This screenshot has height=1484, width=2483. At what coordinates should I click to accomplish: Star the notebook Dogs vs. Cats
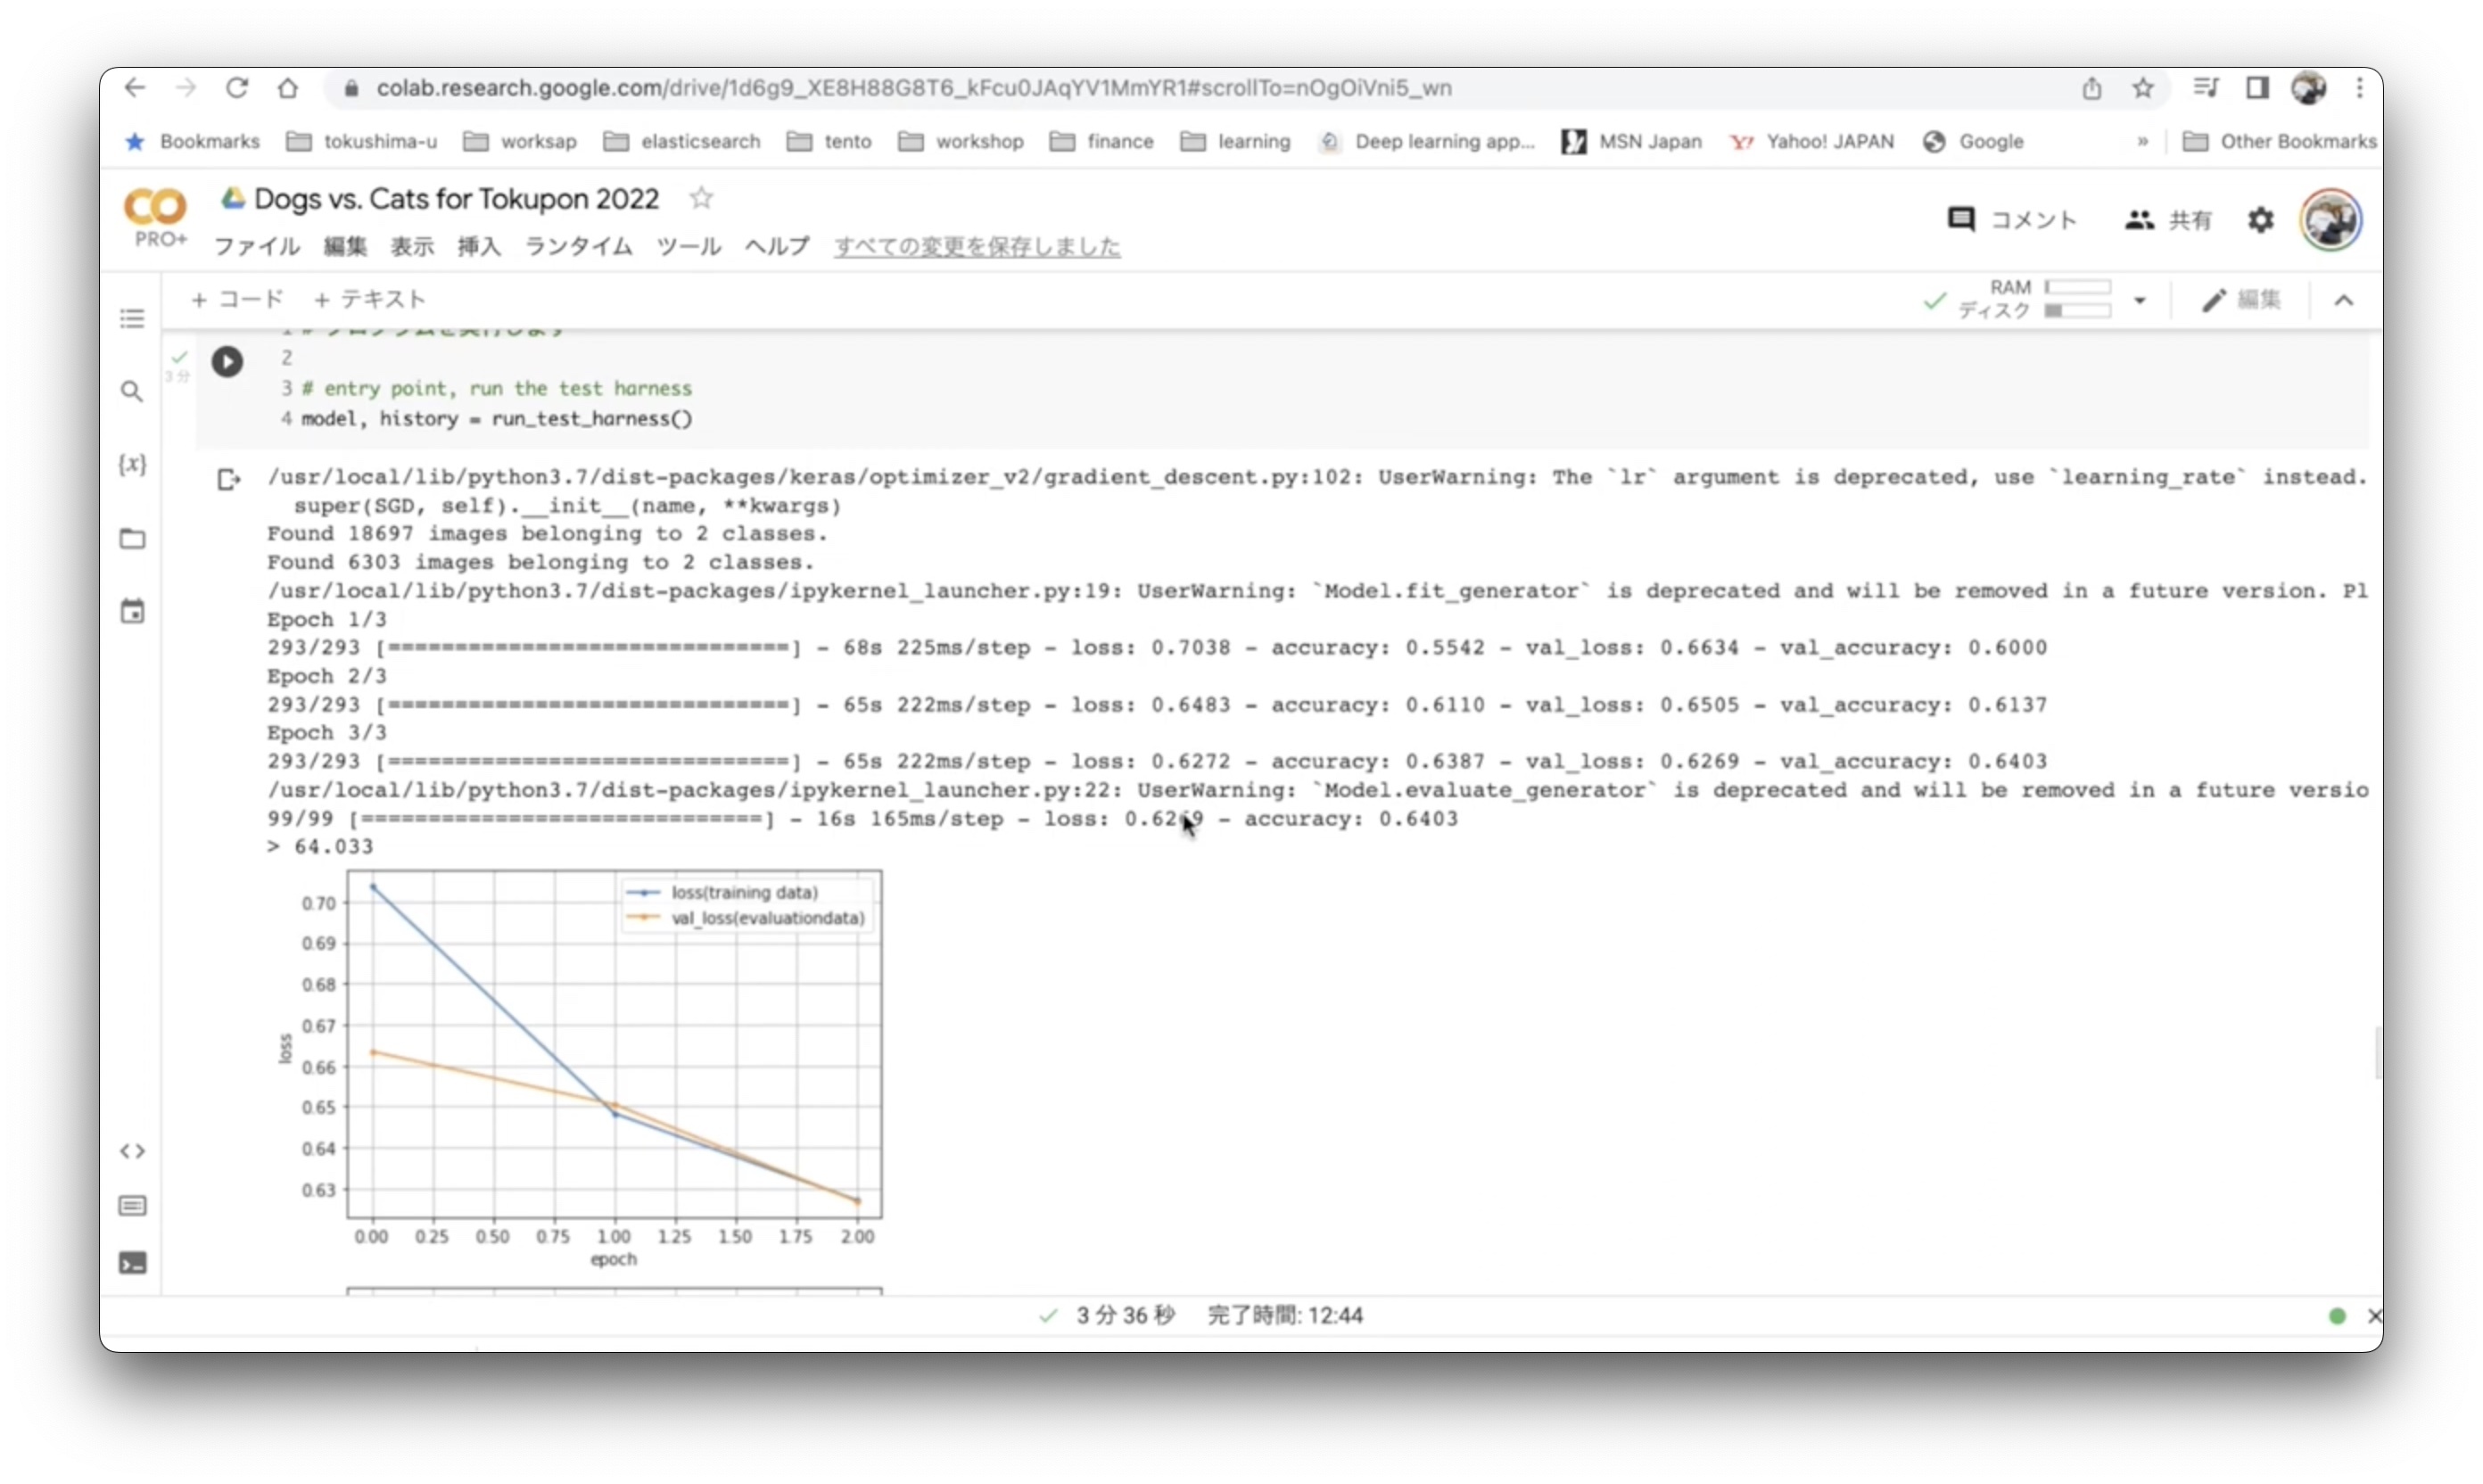click(x=702, y=198)
